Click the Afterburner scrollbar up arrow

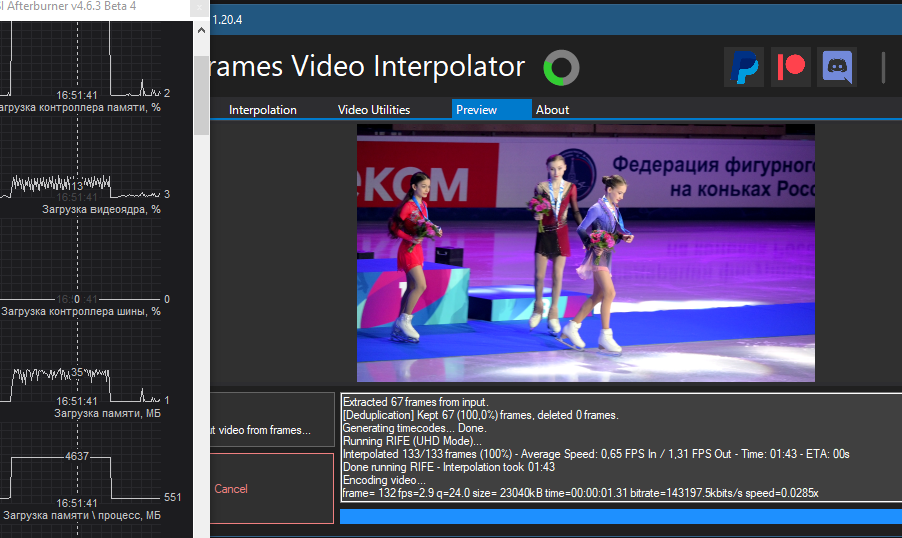coord(201,32)
